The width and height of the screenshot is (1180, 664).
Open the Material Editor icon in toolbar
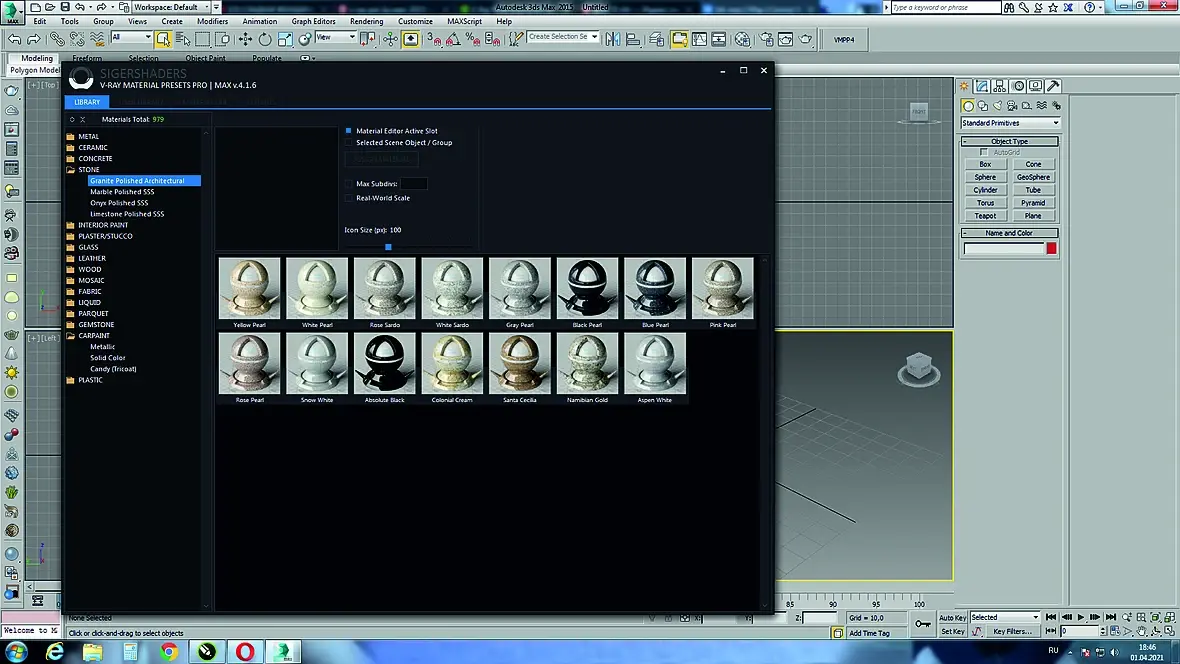(x=742, y=39)
